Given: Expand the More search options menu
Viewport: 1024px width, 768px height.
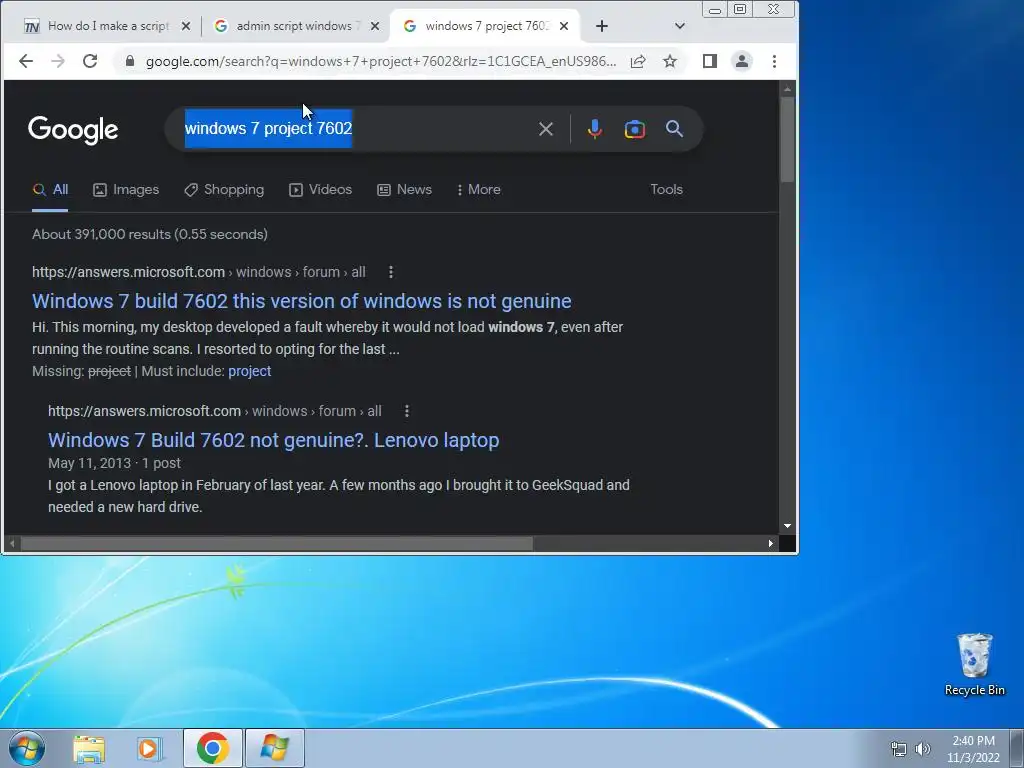Looking at the screenshot, I should (479, 189).
